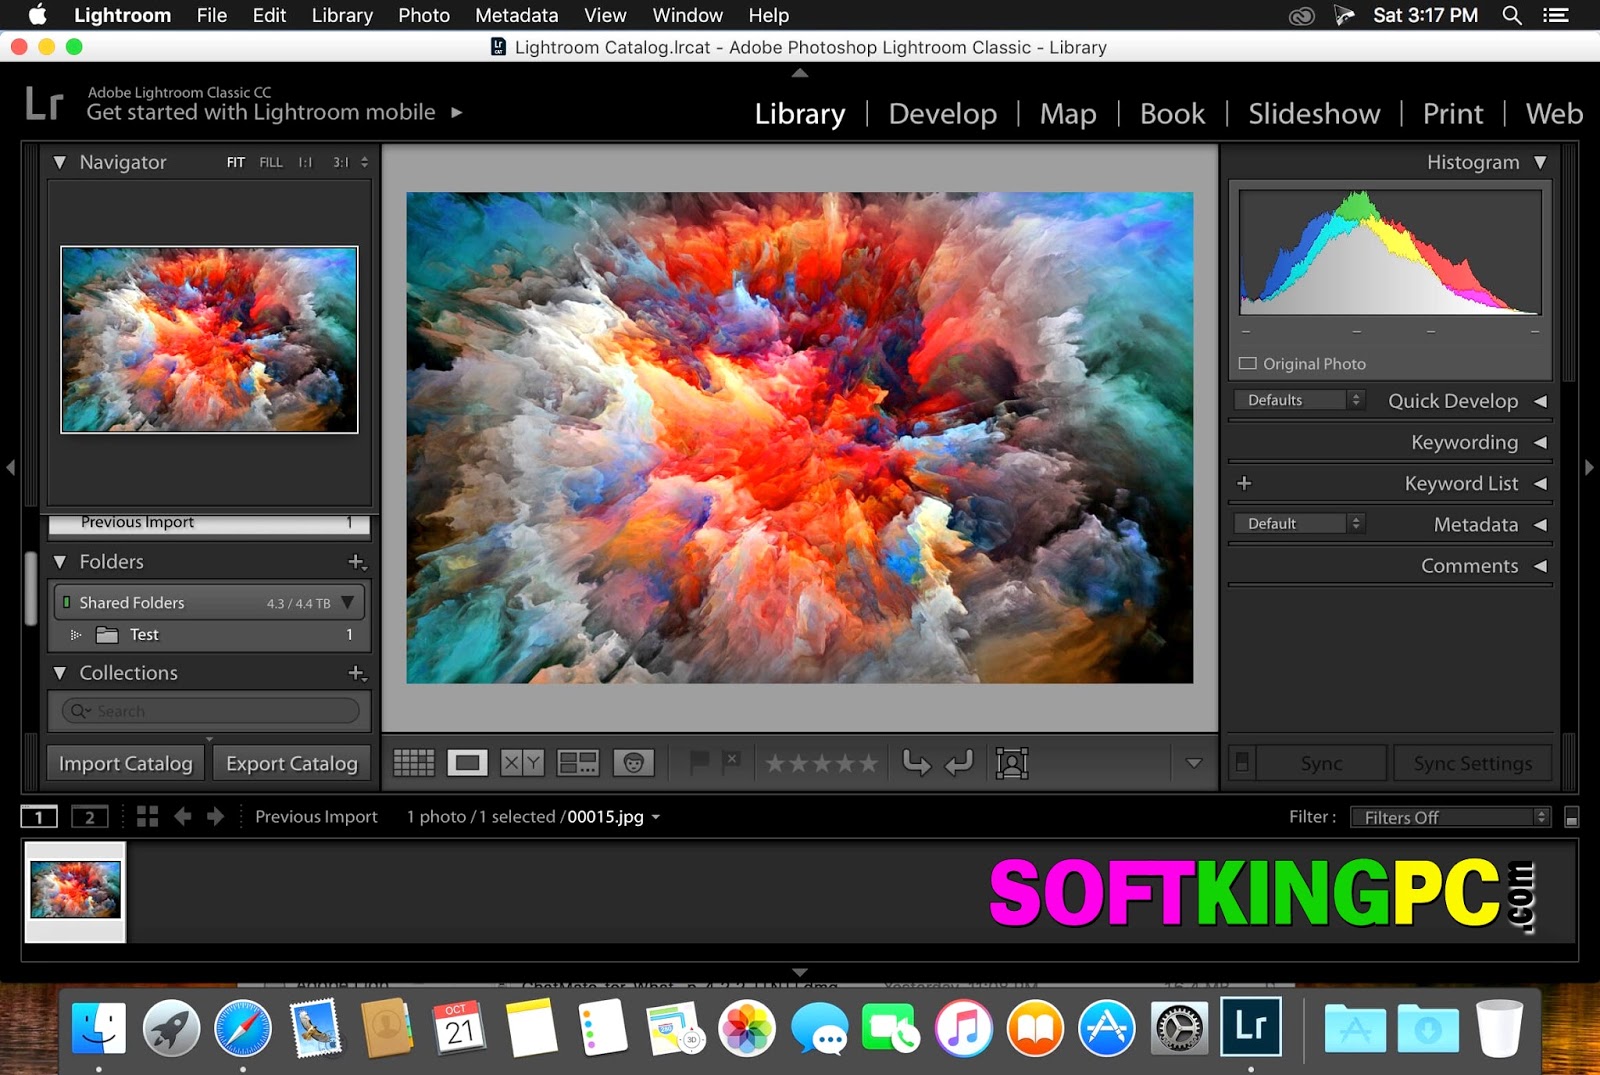Click the Sync Settings button

[1473, 764]
